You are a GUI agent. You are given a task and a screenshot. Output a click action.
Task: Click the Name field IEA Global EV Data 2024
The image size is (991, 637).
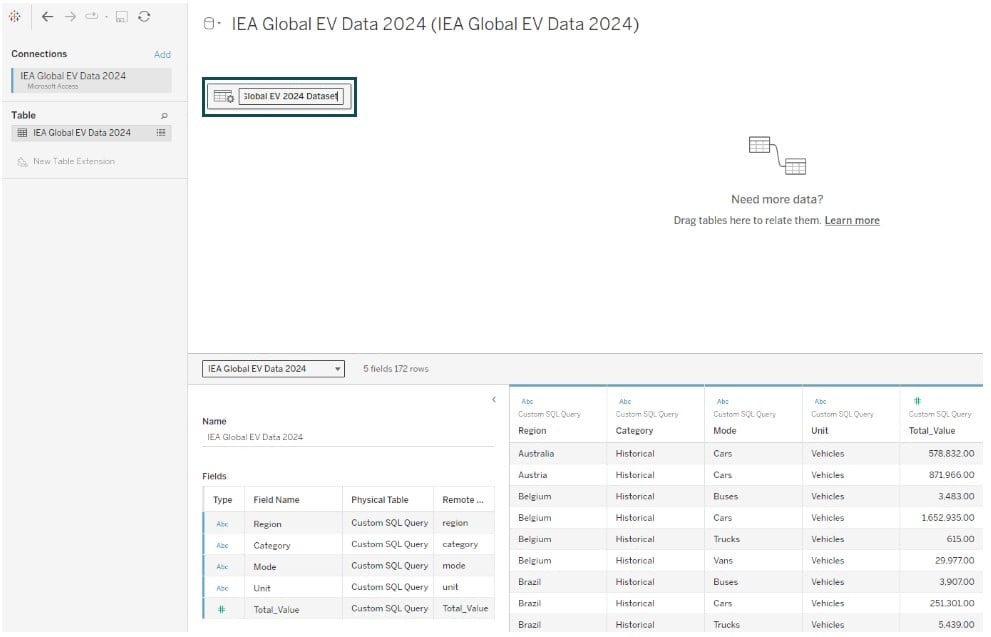point(348,437)
